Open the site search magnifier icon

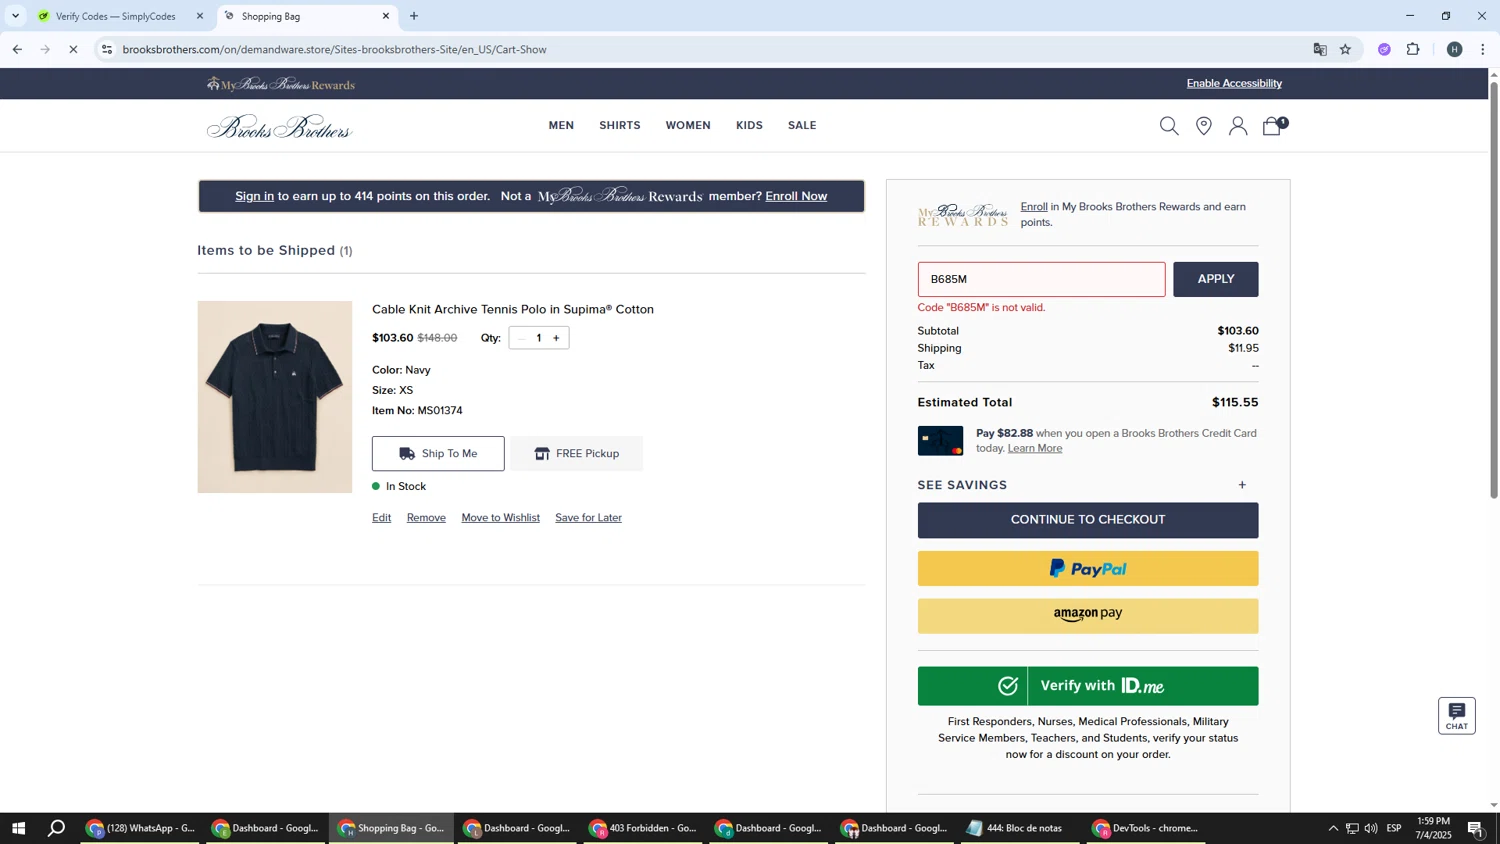1169,126
